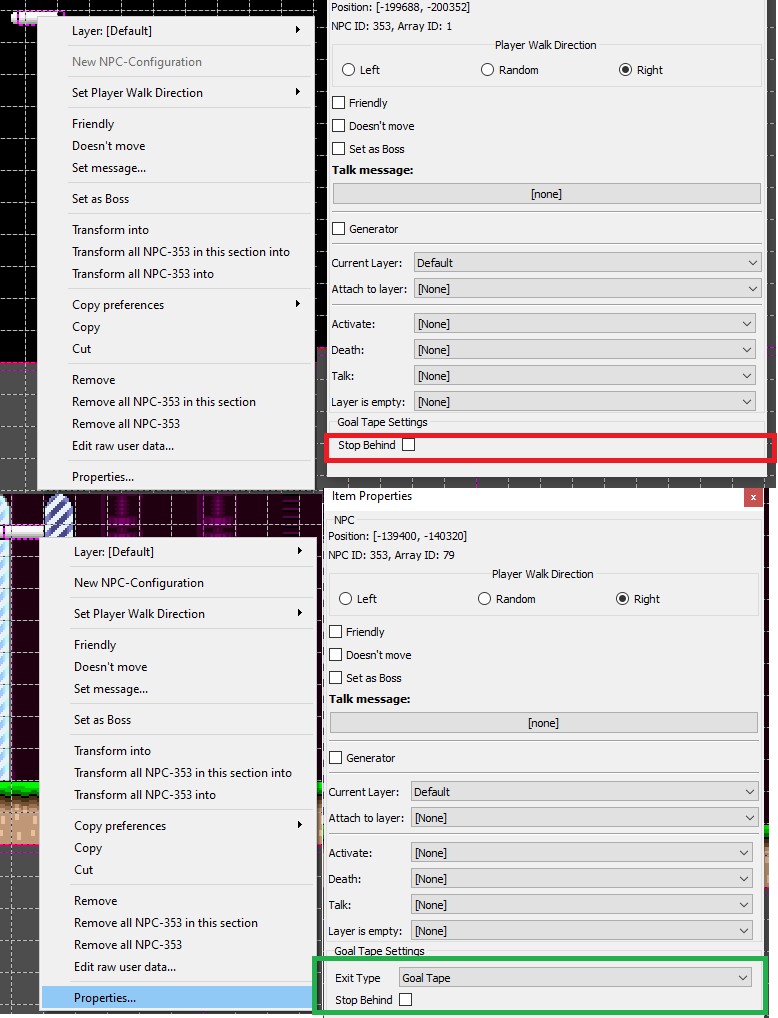Open the Exit Type dropdown showing Goal Tape
This screenshot has height=1018, width=778.
click(x=575, y=978)
